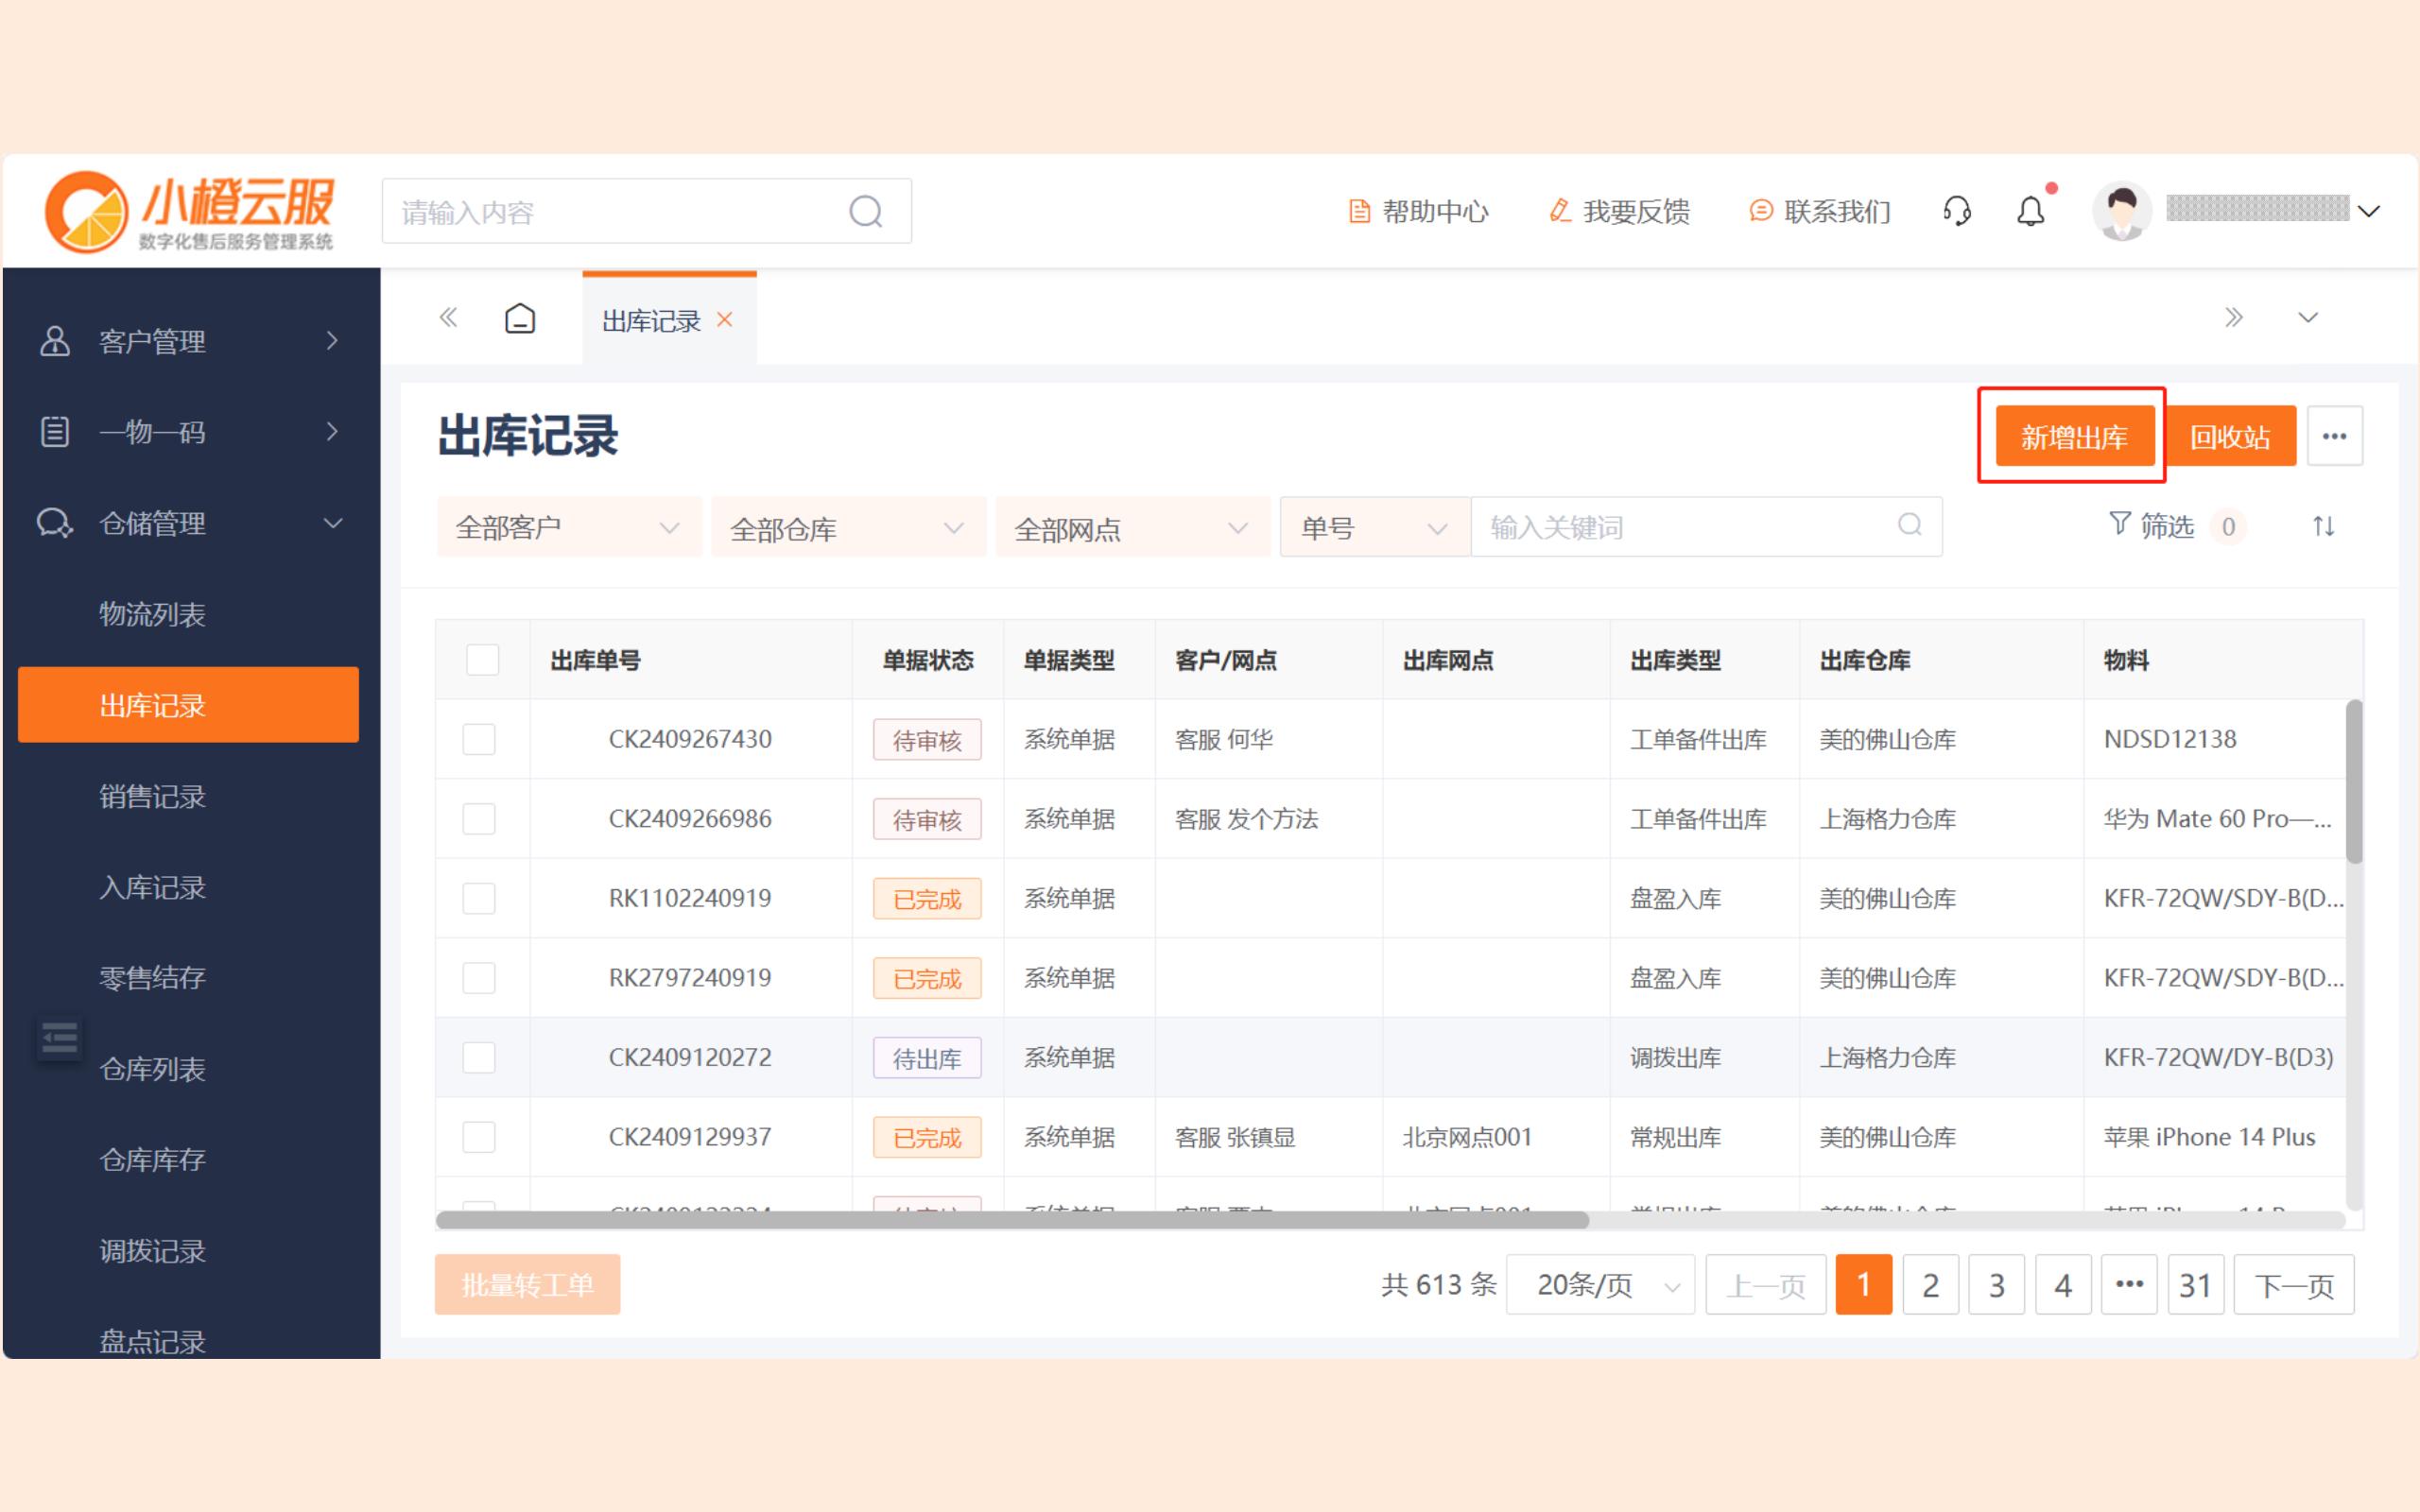Check the row CK2409267430
This screenshot has height=1512, width=2420.
(479, 739)
